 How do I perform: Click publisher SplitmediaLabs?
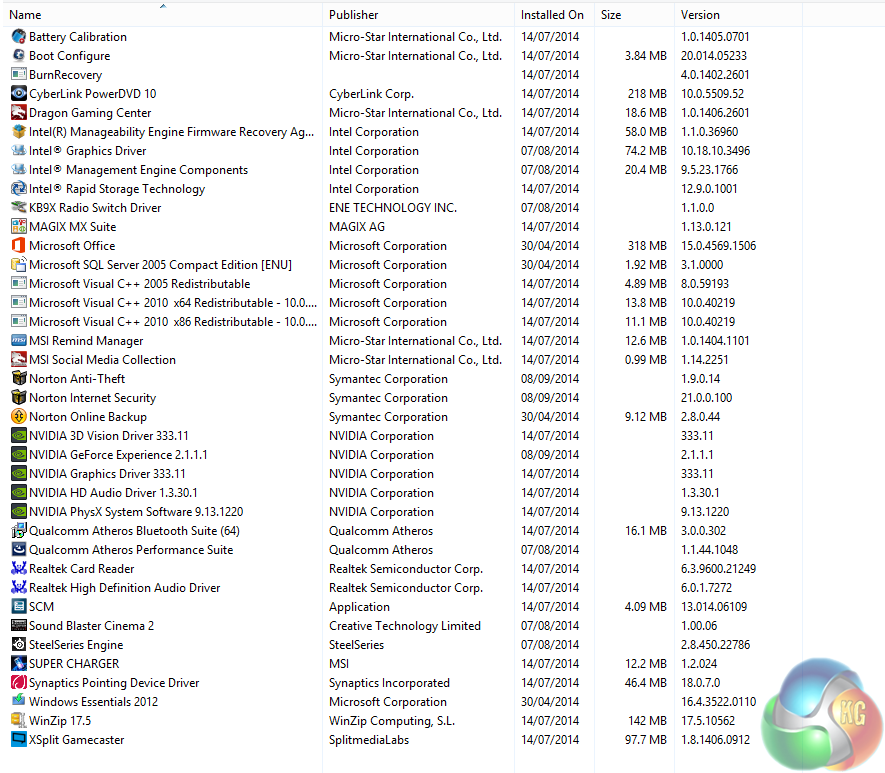coord(369,740)
